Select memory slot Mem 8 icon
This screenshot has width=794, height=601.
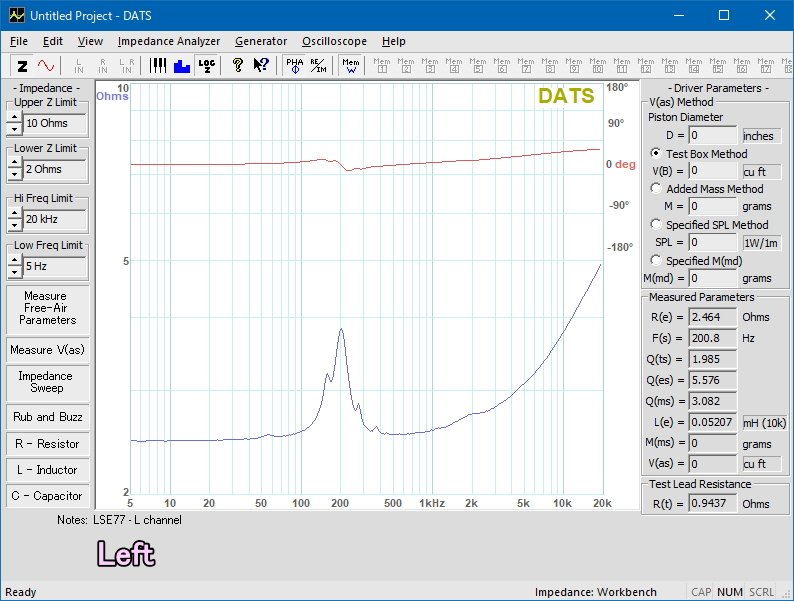point(550,65)
